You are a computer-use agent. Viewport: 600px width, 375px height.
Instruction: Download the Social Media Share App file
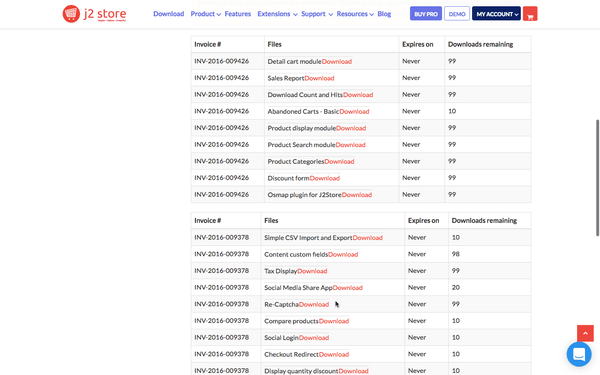[347, 287]
